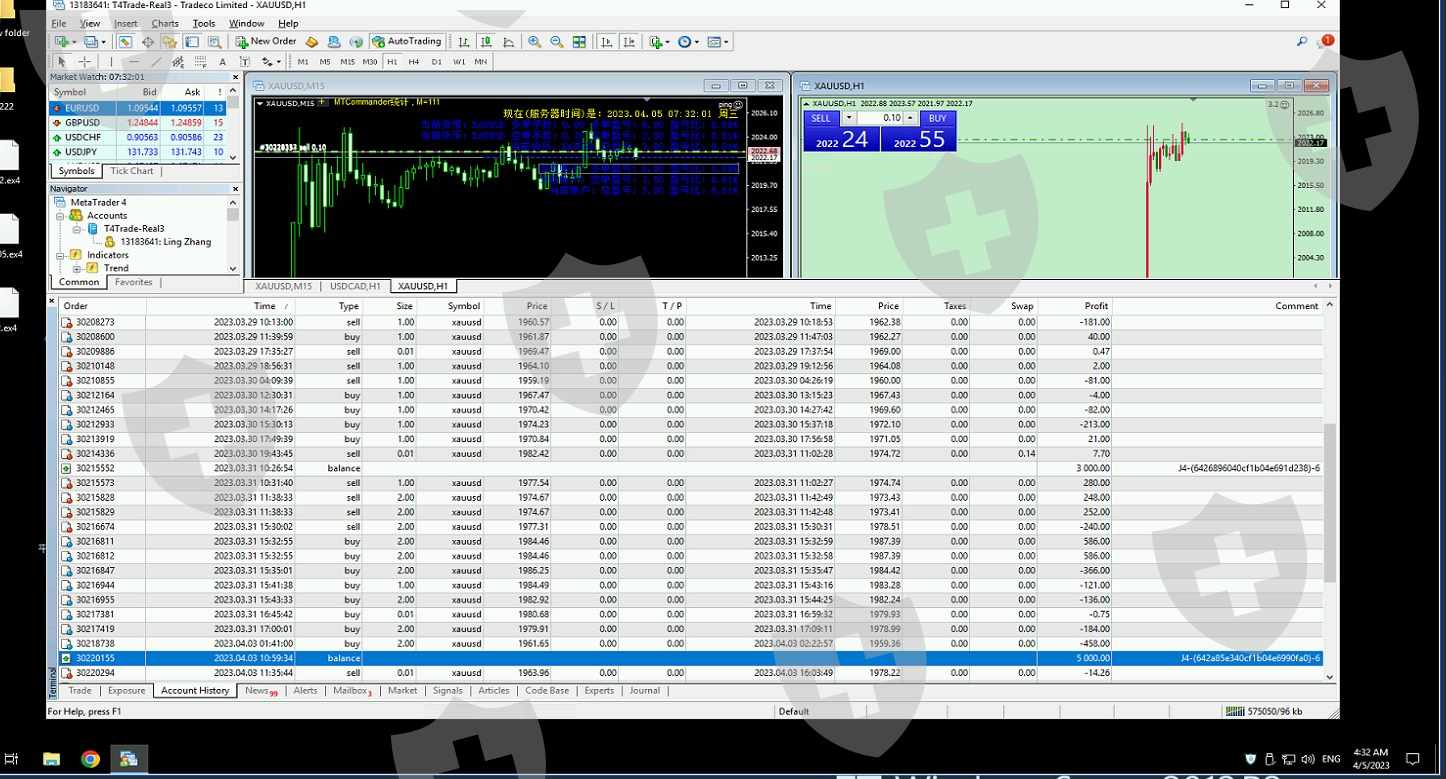Click the account history vertical scrollbar
Viewport: 1446px width, 779px height.
pyautogui.click(x=1329, y=500)
